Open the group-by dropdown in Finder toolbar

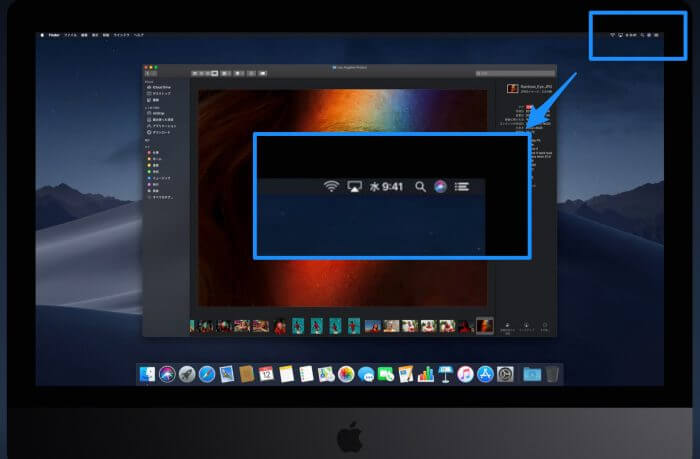[226, 73]
